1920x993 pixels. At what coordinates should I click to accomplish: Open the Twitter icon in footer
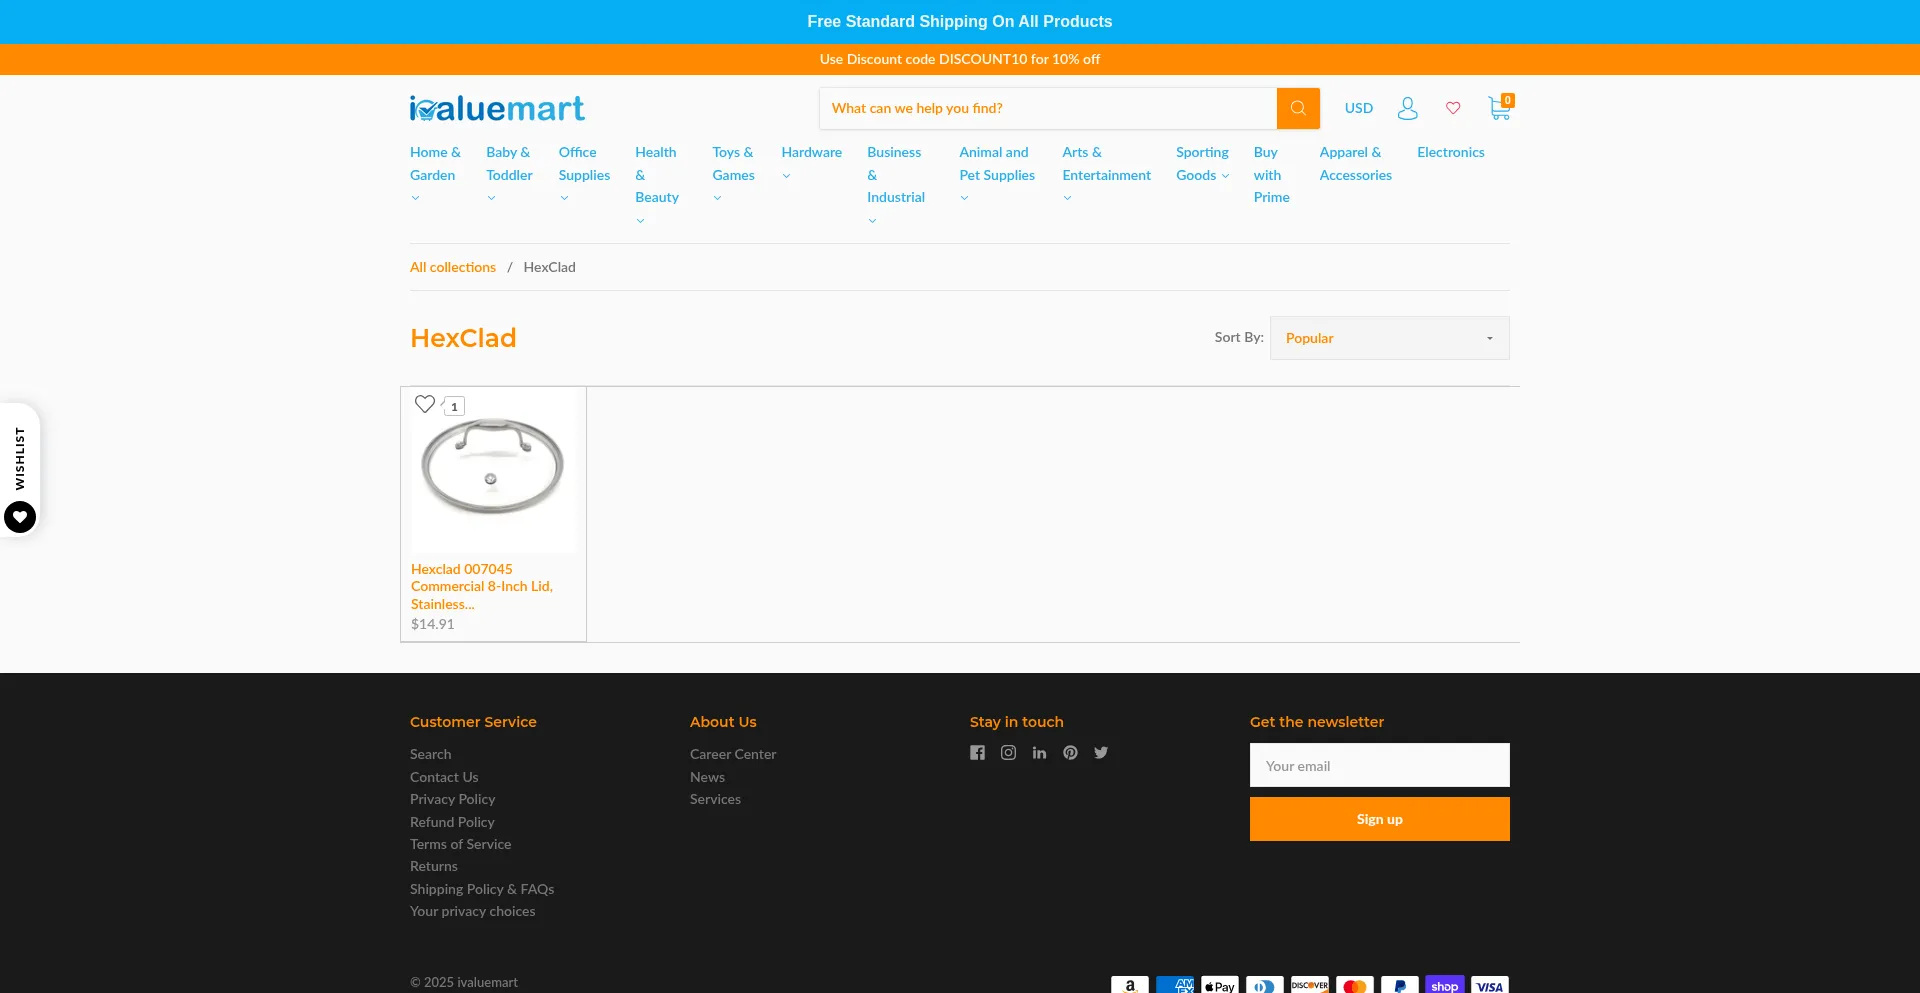pyautogui.click(x=1101, y=753)
